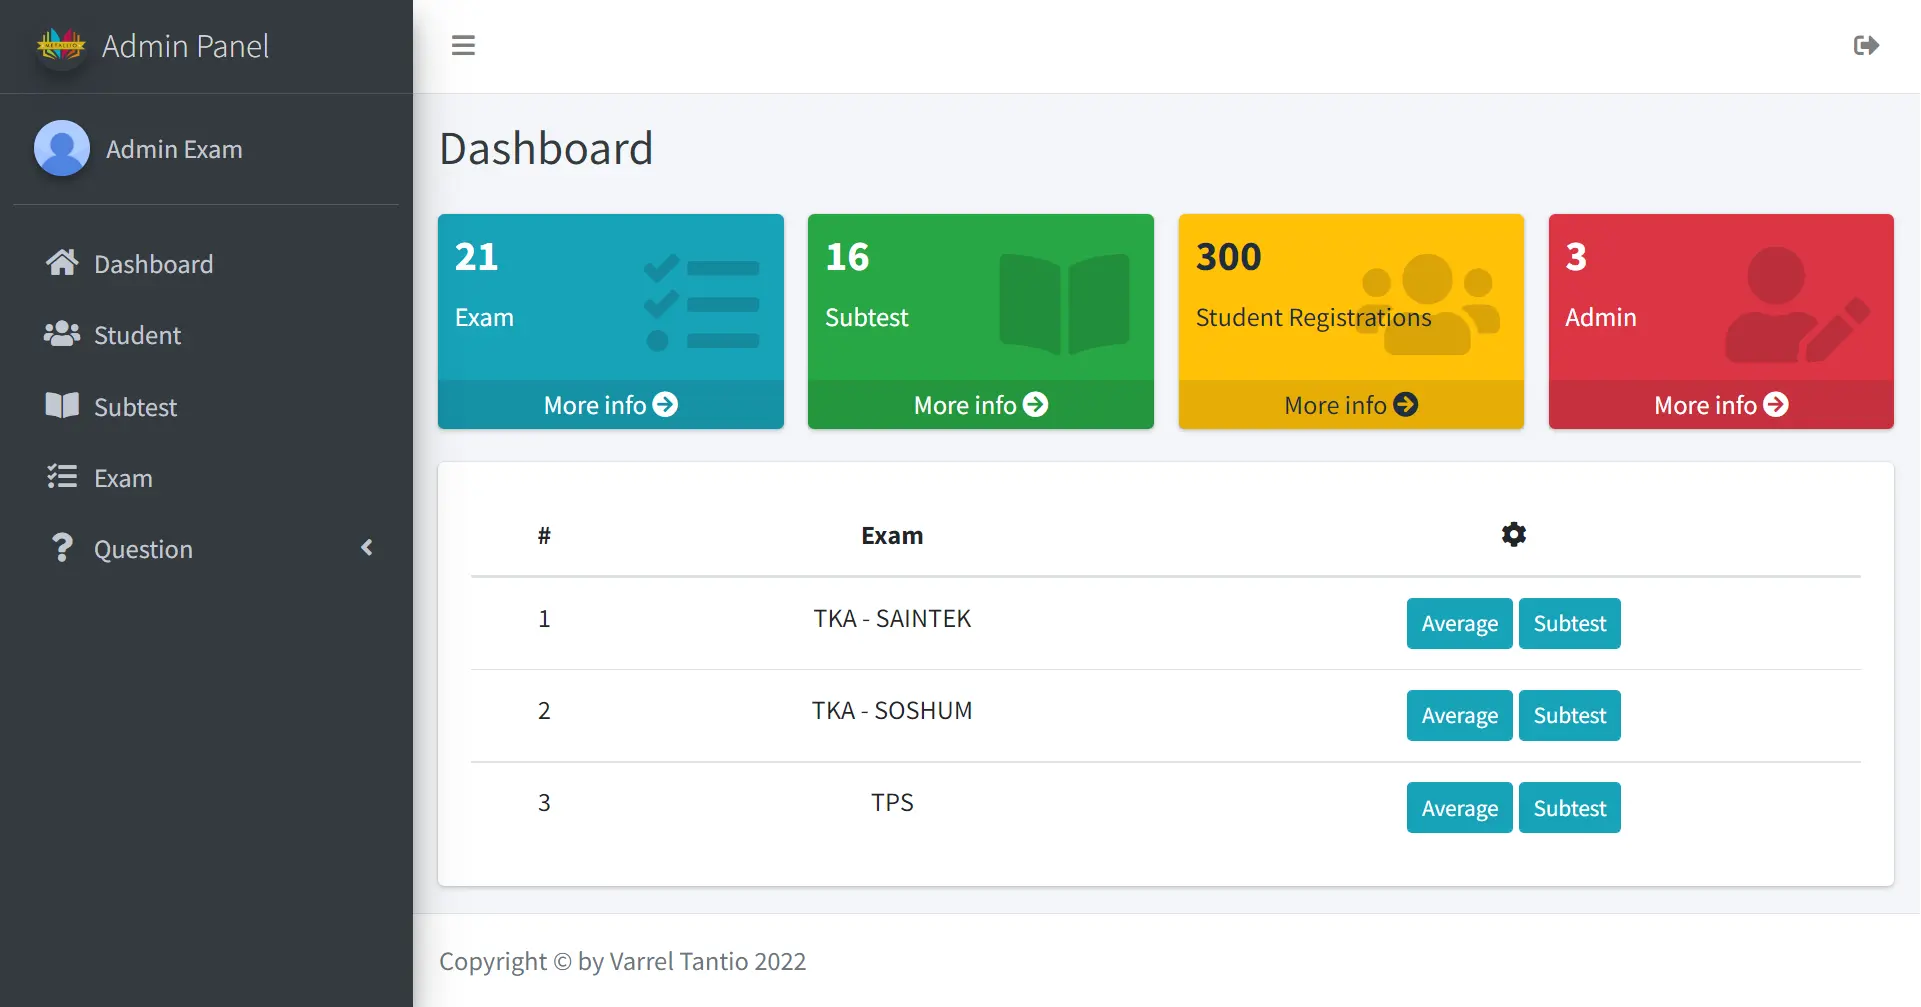Open the Student menu item
Screen dimensions: 1921x1007
click(206, 335)
